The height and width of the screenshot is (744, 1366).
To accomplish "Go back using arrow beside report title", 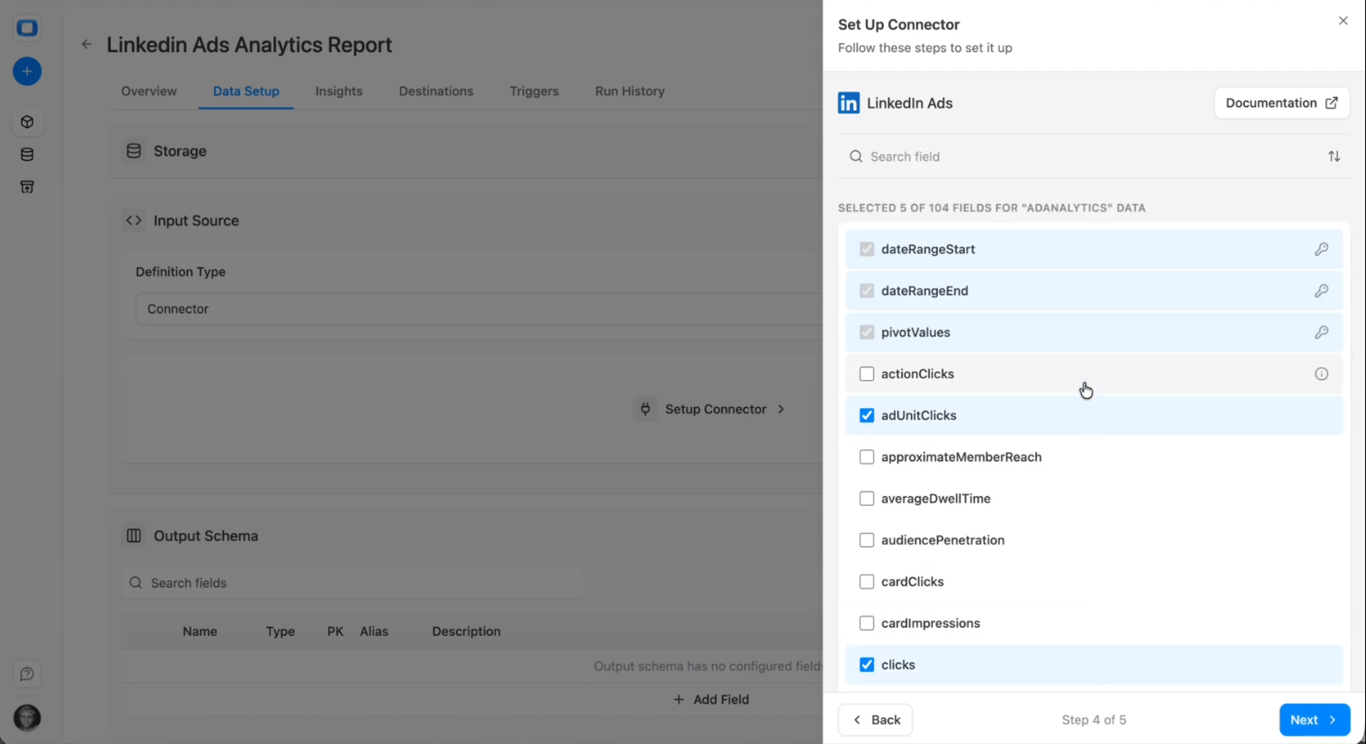I will point(87,44).
